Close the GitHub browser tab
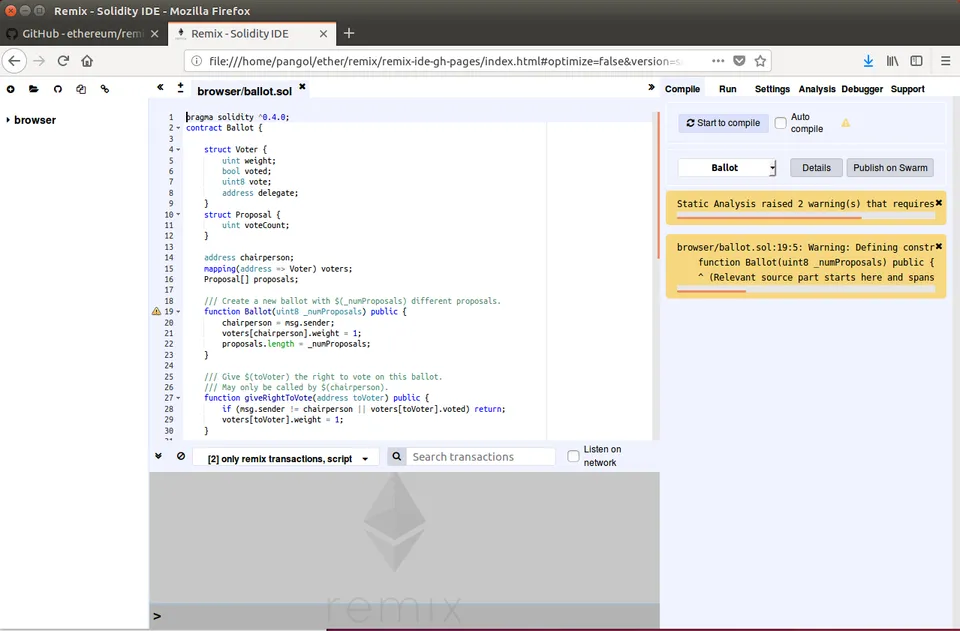The height and width of the screenshot is (631, 960). pyautogui.click(x=155, y=34)
